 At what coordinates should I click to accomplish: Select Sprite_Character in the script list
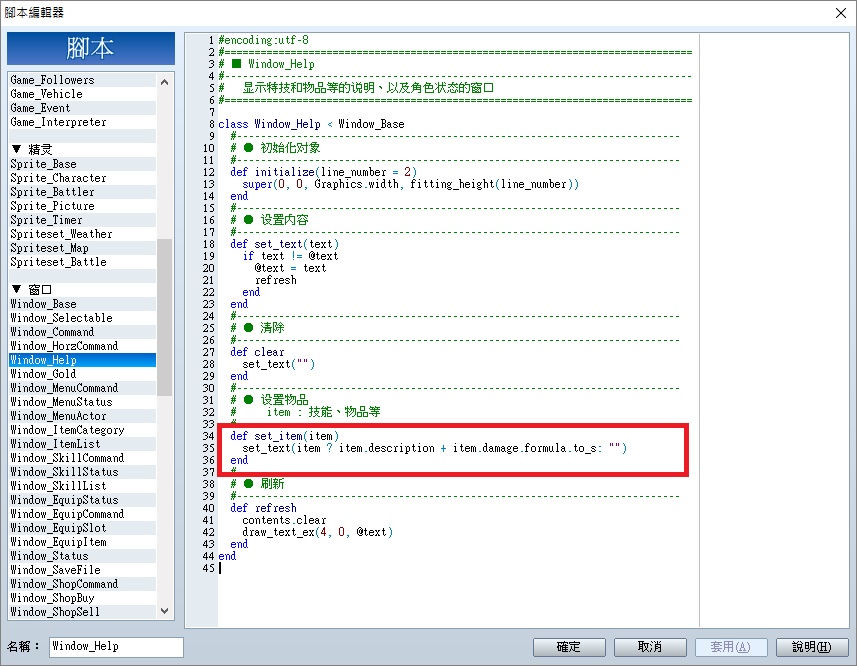[83, 178]
